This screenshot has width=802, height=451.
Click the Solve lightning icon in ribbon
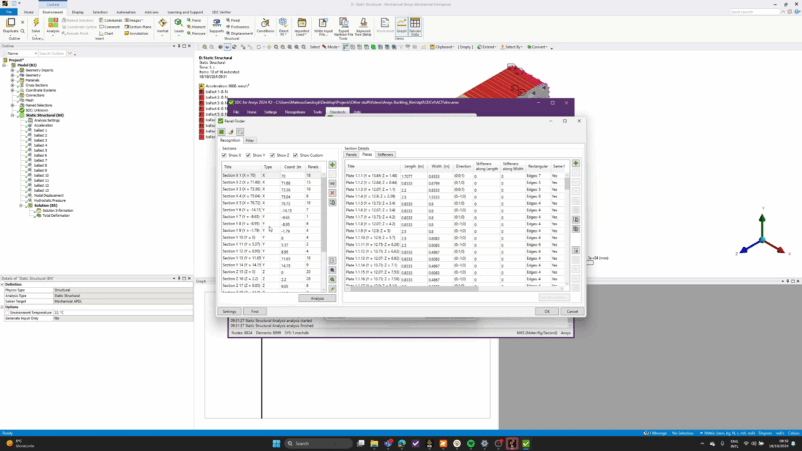[x=37, y=23]
